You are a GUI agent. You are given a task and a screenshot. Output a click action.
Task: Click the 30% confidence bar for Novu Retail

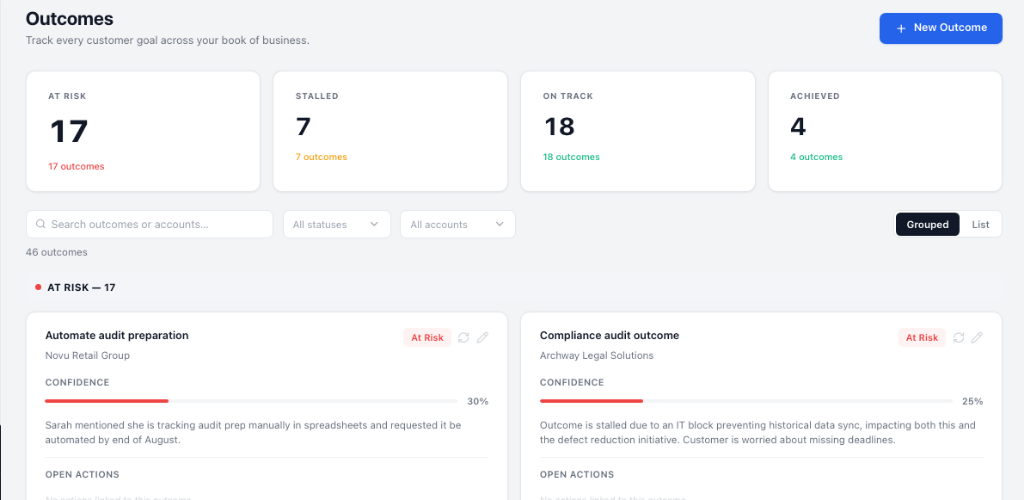pyautogui.click(x=251, y=401)
